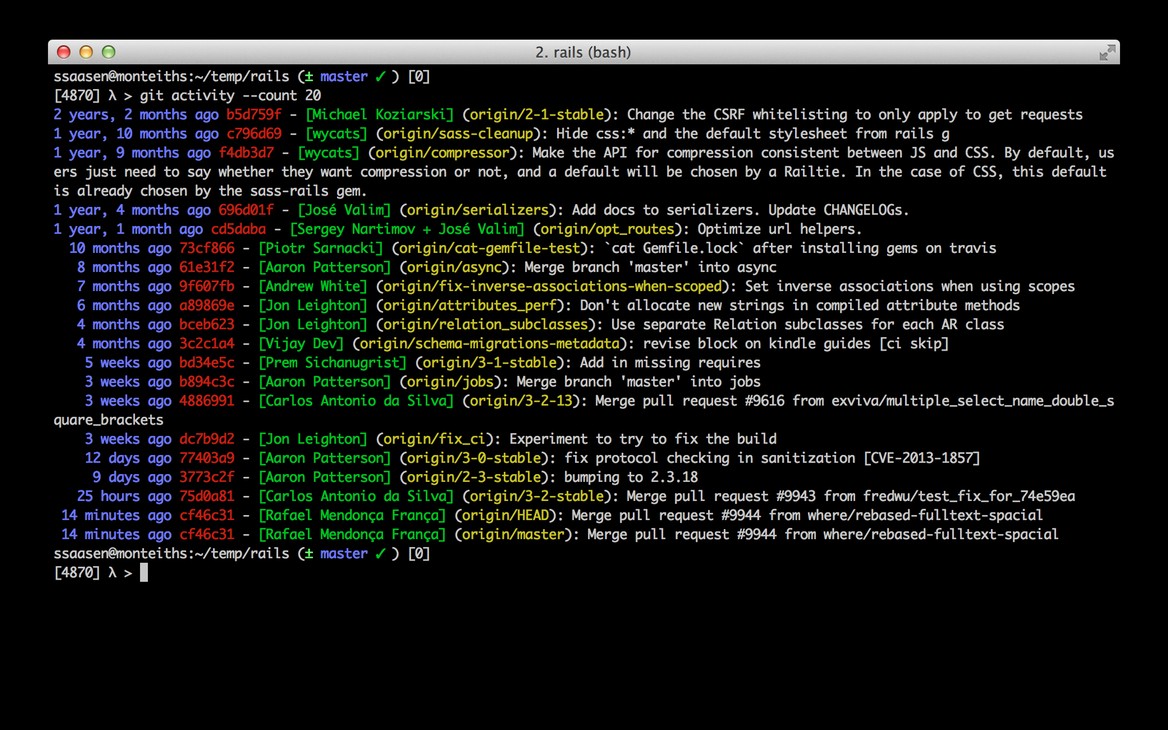Enter fullscreen via the title bar arrows icon
The height and width of the screenshot is (730, 1168).
point(1106,52)
